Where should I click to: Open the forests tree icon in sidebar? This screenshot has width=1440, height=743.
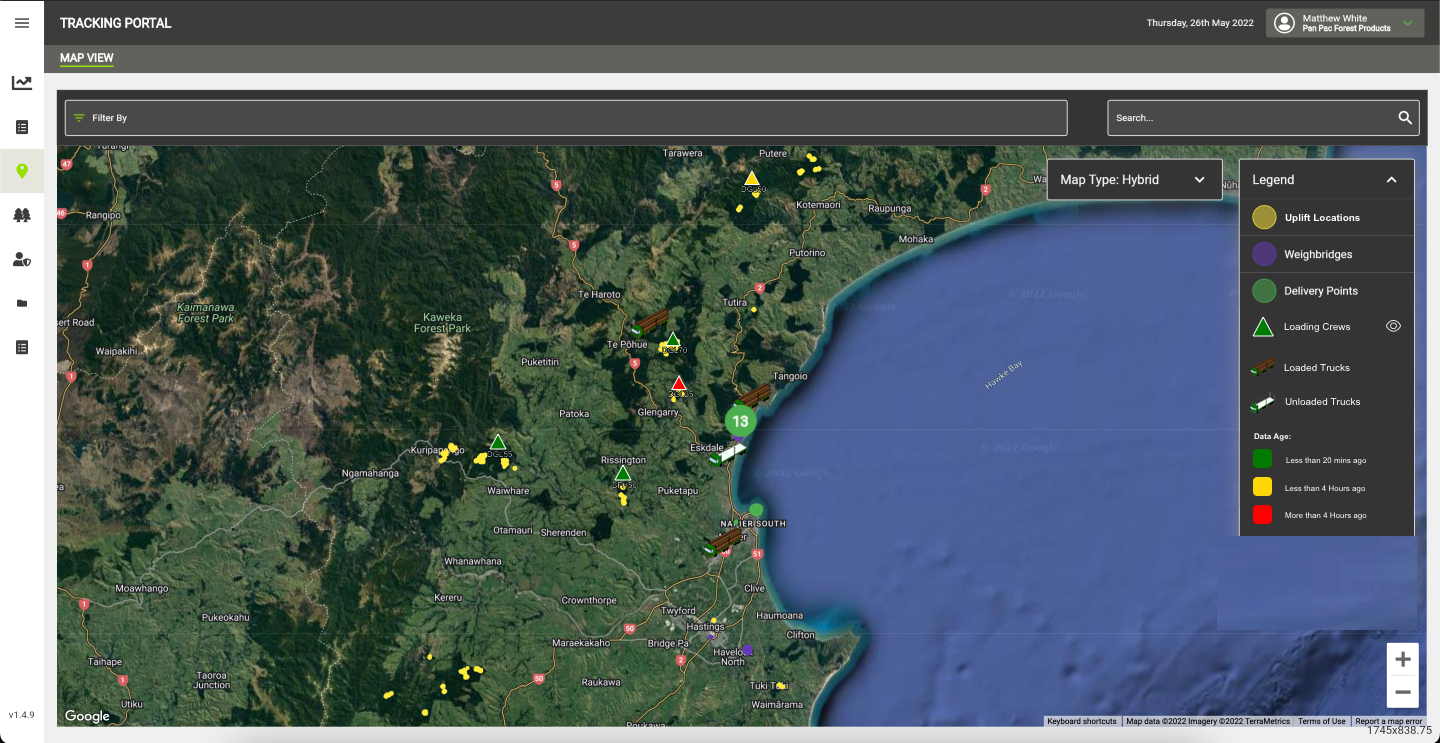pyautogui.click(x=21, y=215)
